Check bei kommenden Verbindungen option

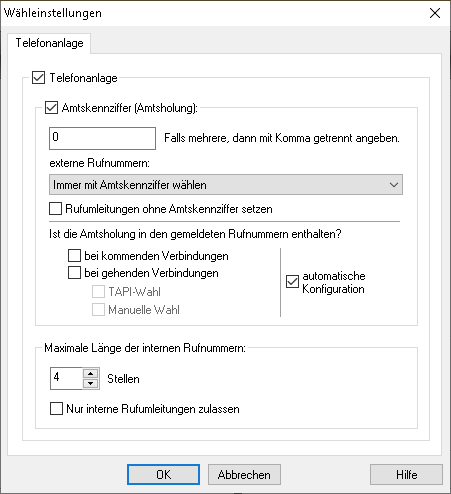point(74,256)
